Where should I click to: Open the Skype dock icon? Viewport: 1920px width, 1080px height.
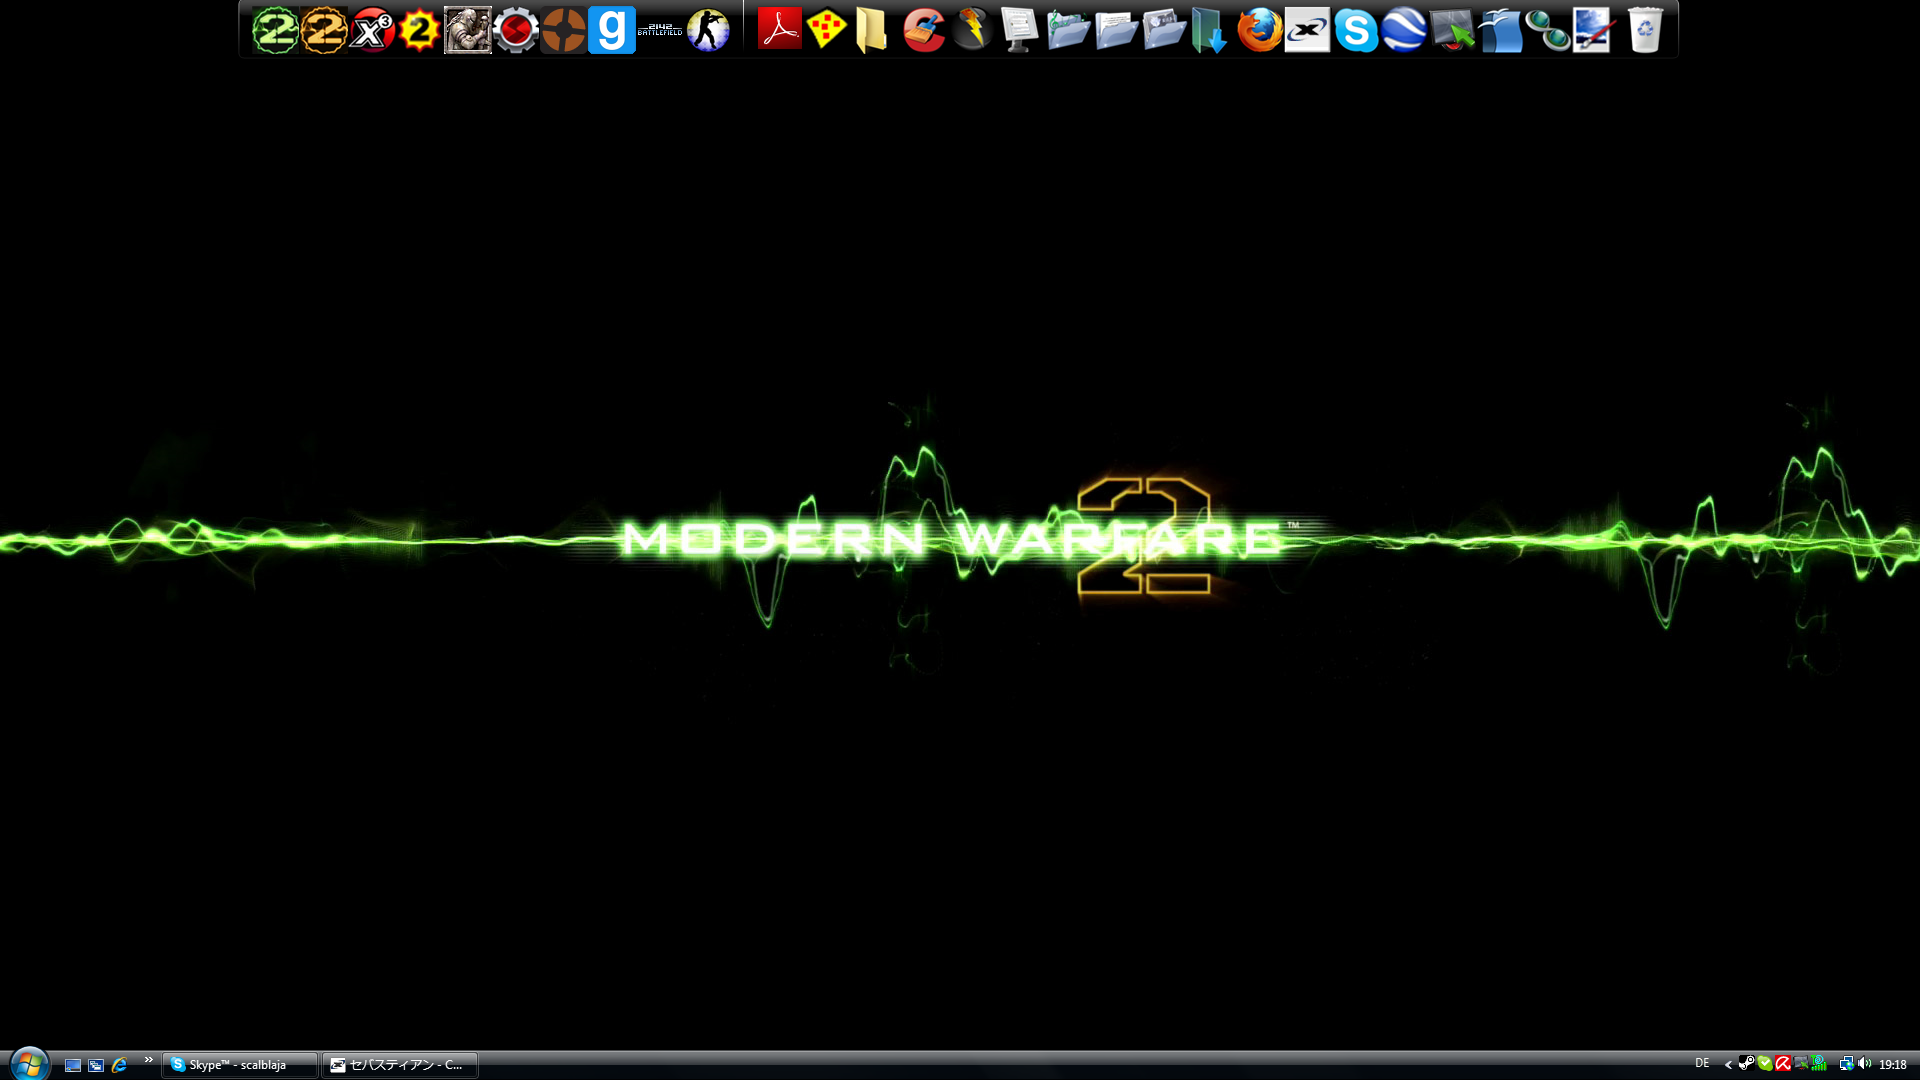click(1356, 30)
